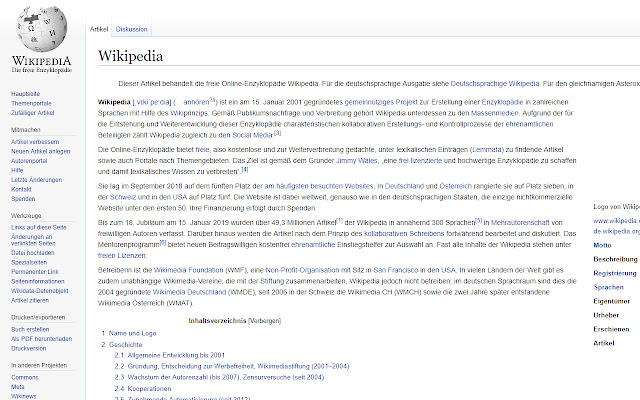The width and height of the screenshot is (640, 400).
Task: Click Buch erstellen
Action: pos(30,329)
